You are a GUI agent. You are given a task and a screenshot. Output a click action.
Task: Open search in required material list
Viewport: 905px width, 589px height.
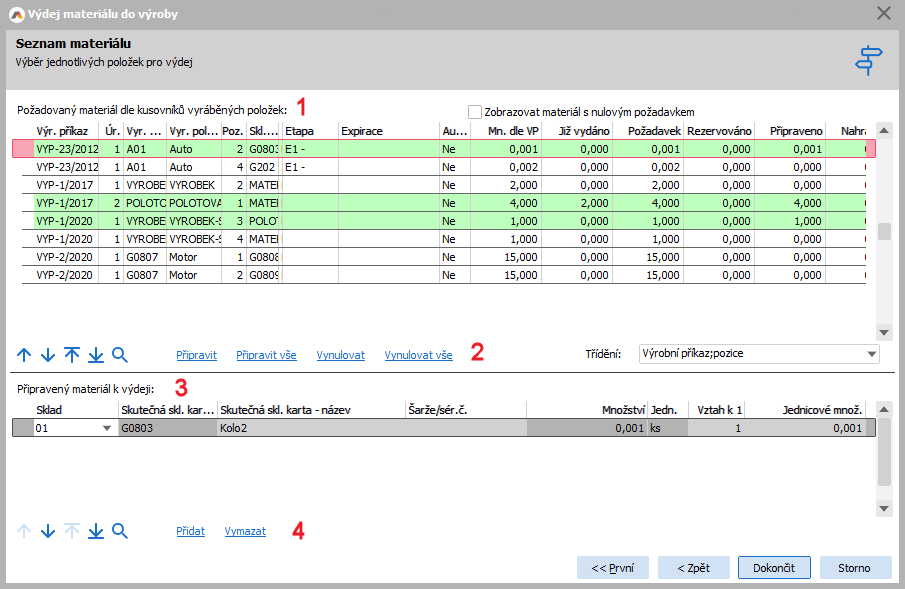pos(119,355)
